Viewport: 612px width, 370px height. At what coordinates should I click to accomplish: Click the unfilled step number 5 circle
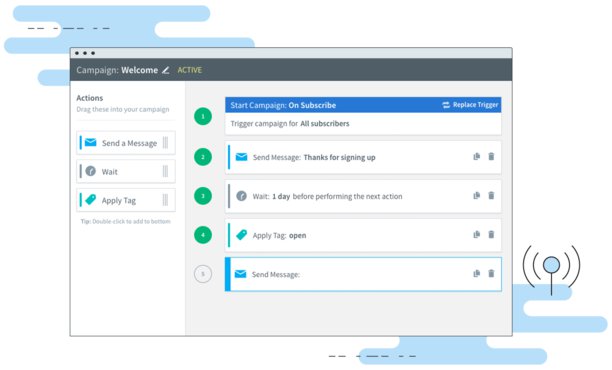[x=203, y=274]
